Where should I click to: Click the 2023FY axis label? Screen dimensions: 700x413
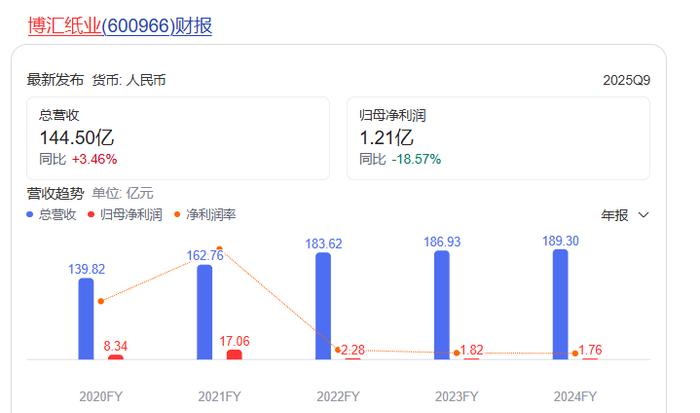[457, 396]
